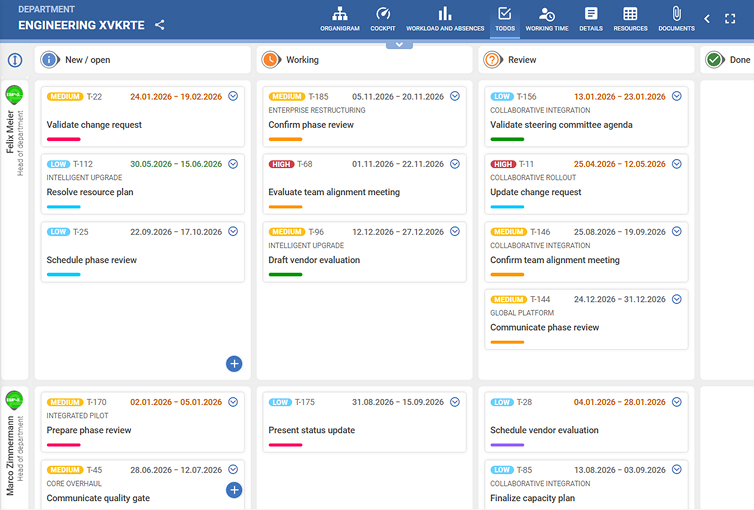Click the Done column checkmark icon
The height and width of the screenshot is (510, 754).
pos(714,60)
